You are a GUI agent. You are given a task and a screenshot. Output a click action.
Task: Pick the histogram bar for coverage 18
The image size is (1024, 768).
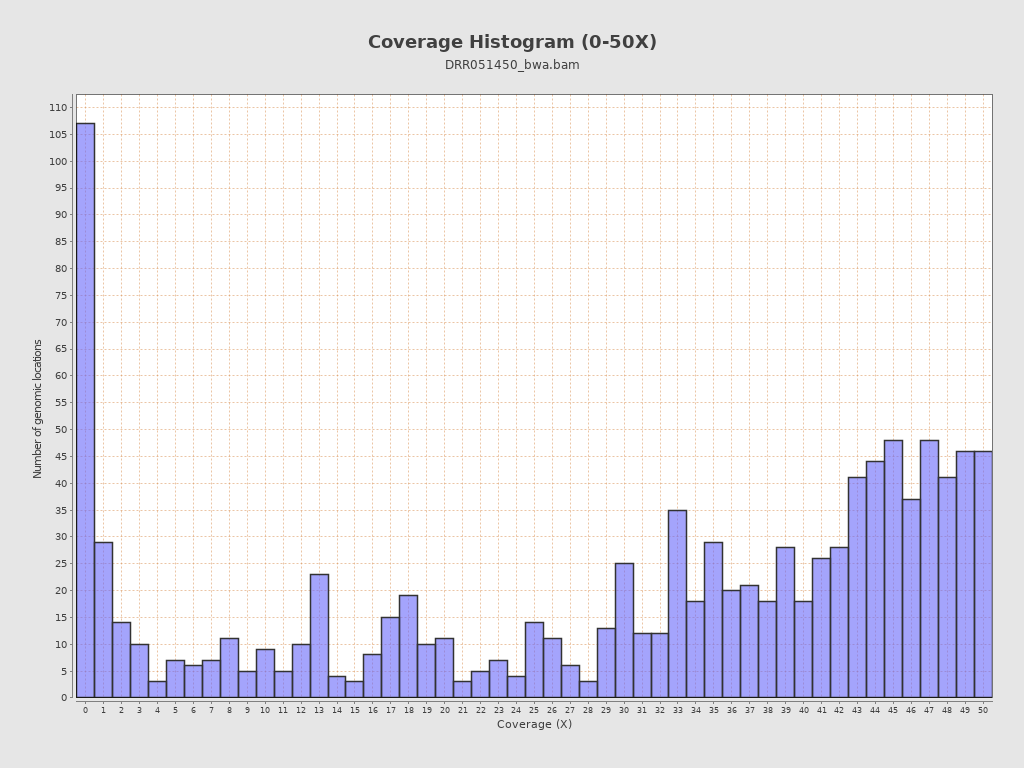click(x=409, y=647)
